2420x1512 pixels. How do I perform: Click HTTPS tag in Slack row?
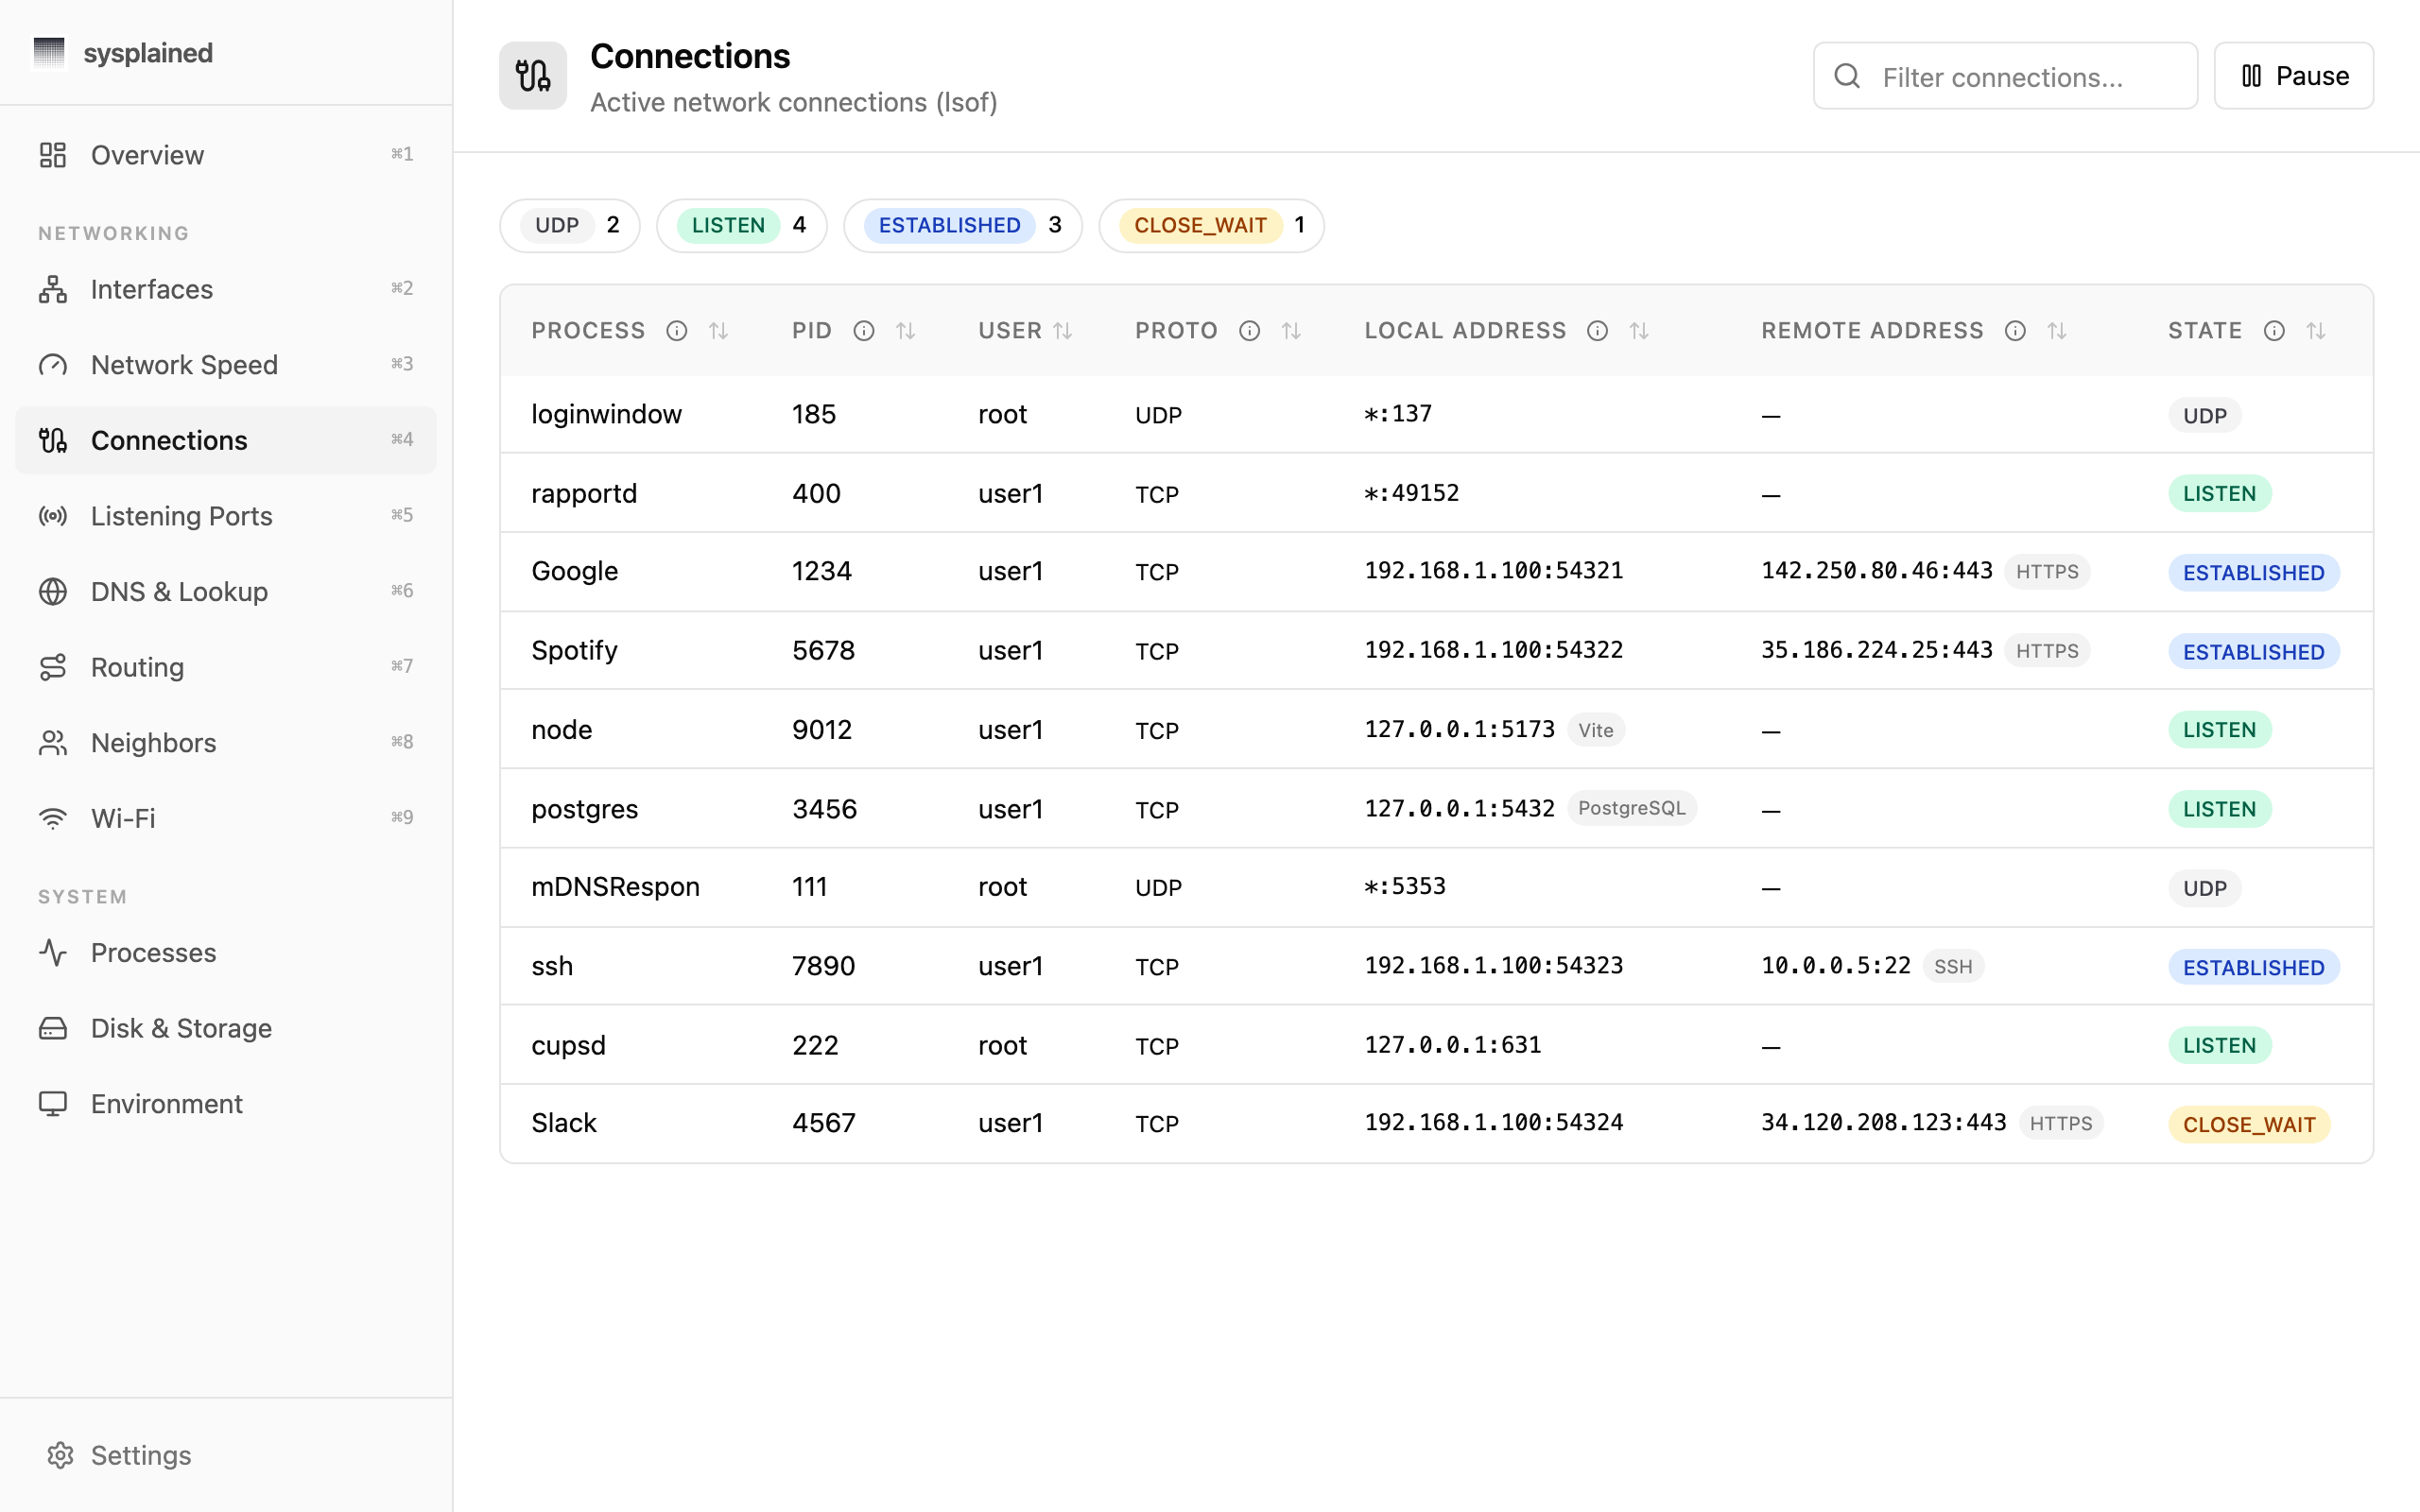tap(2060, 1123)
